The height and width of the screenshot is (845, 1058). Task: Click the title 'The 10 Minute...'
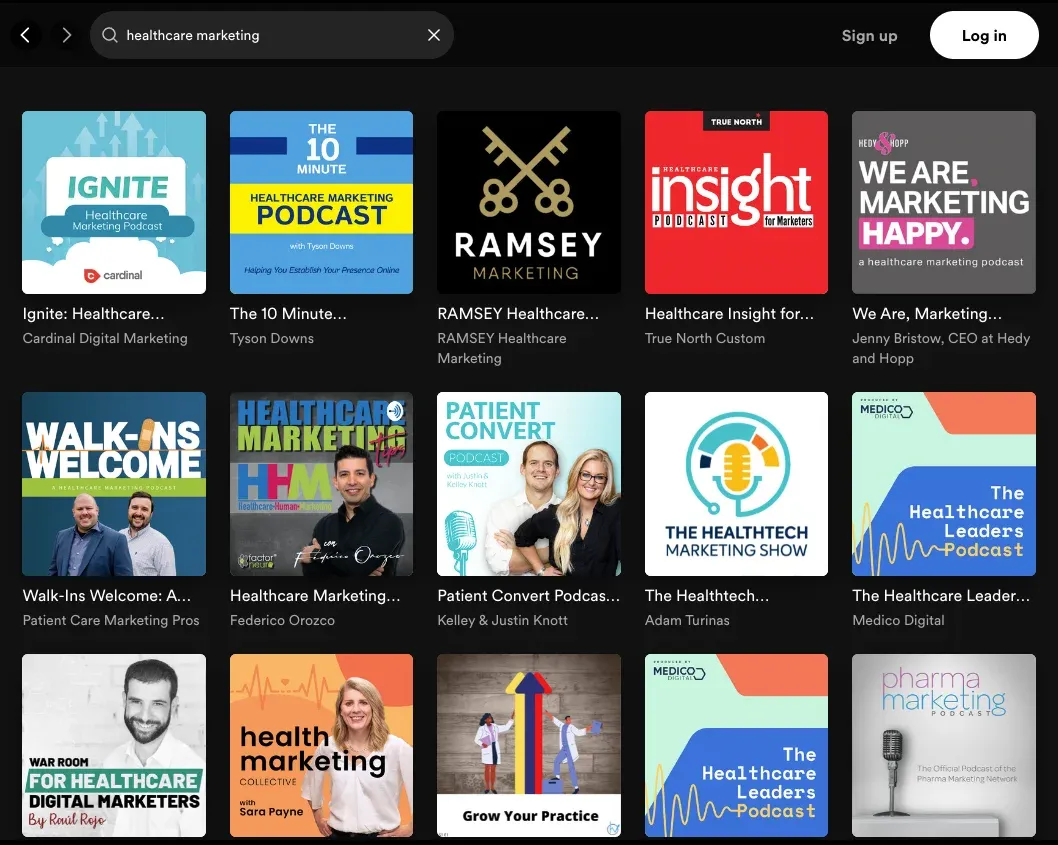[288, 314]
